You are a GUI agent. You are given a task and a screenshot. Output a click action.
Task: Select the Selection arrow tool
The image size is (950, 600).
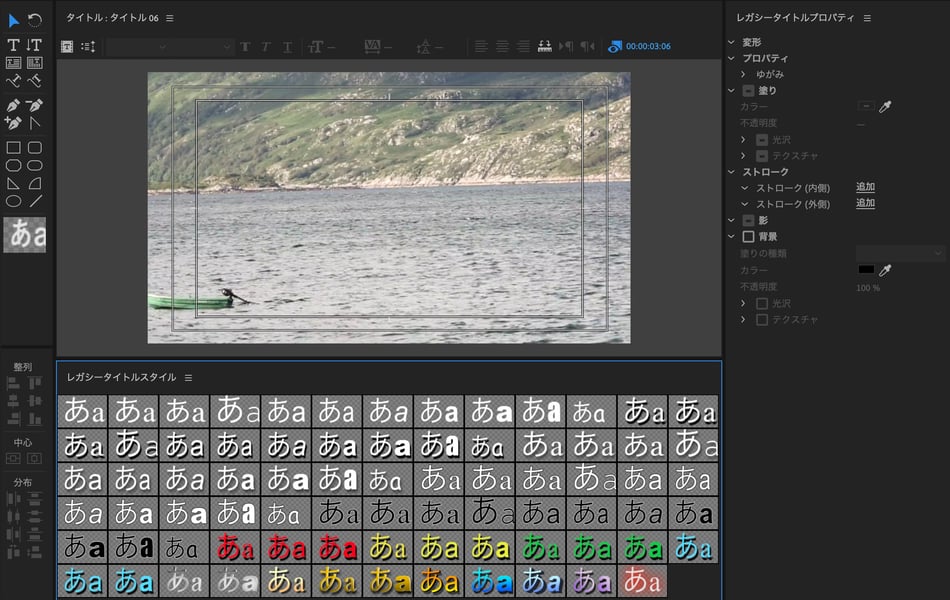tap(14, 20)
